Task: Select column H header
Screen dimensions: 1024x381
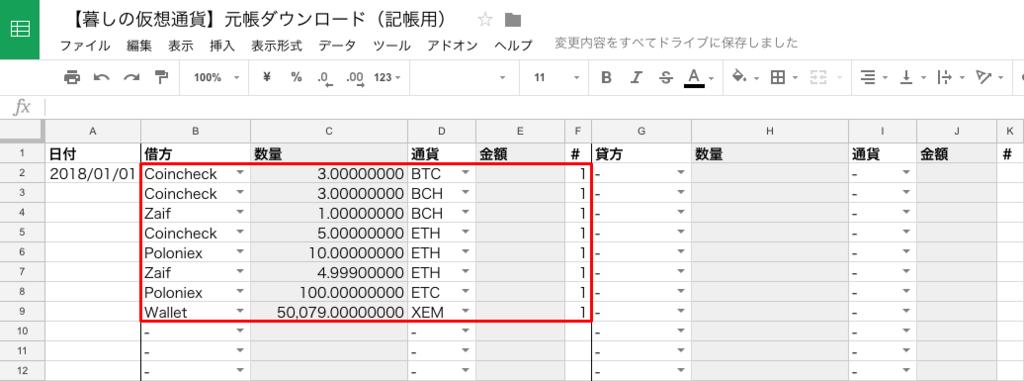Action: (770, 131)
